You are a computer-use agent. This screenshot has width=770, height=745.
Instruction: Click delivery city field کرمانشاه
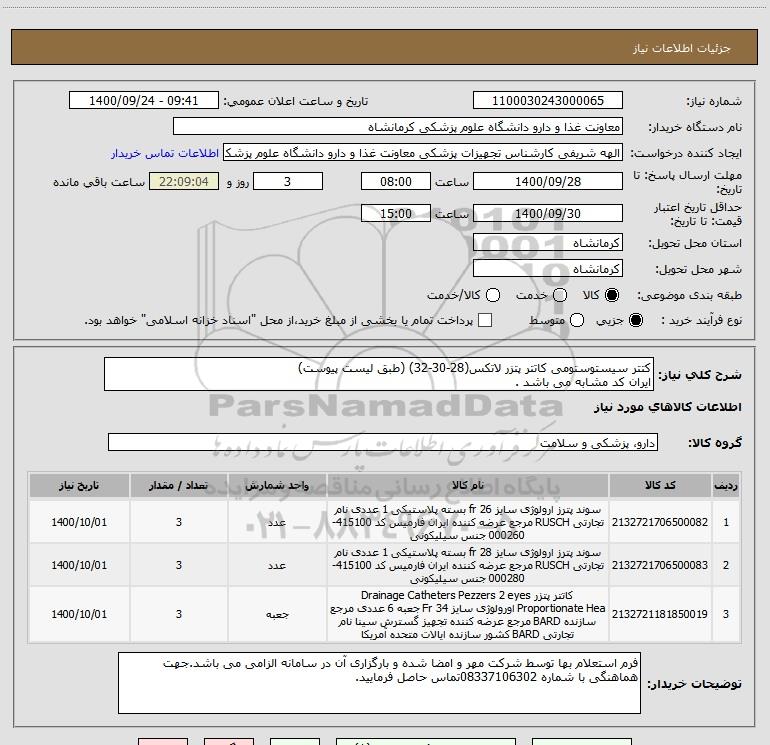tap(548, 269)
